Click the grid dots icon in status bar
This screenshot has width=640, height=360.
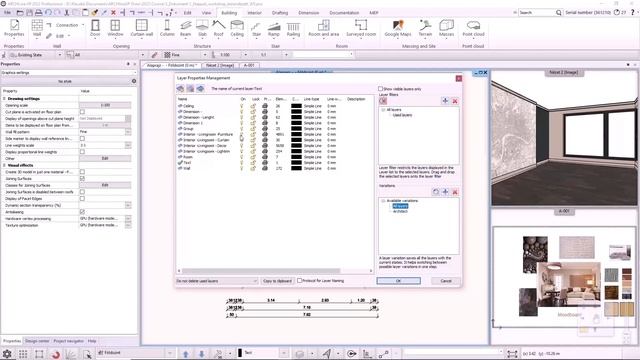tap(23, 353)
